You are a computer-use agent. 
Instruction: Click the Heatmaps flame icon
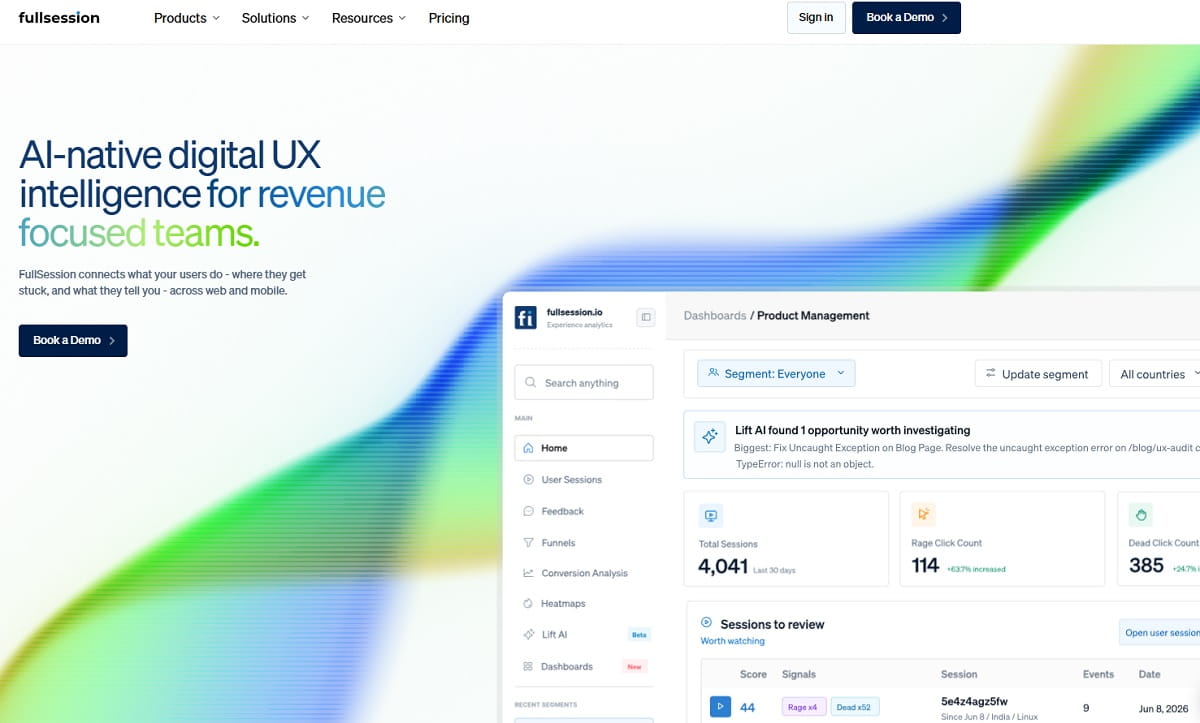pos(528,604)
